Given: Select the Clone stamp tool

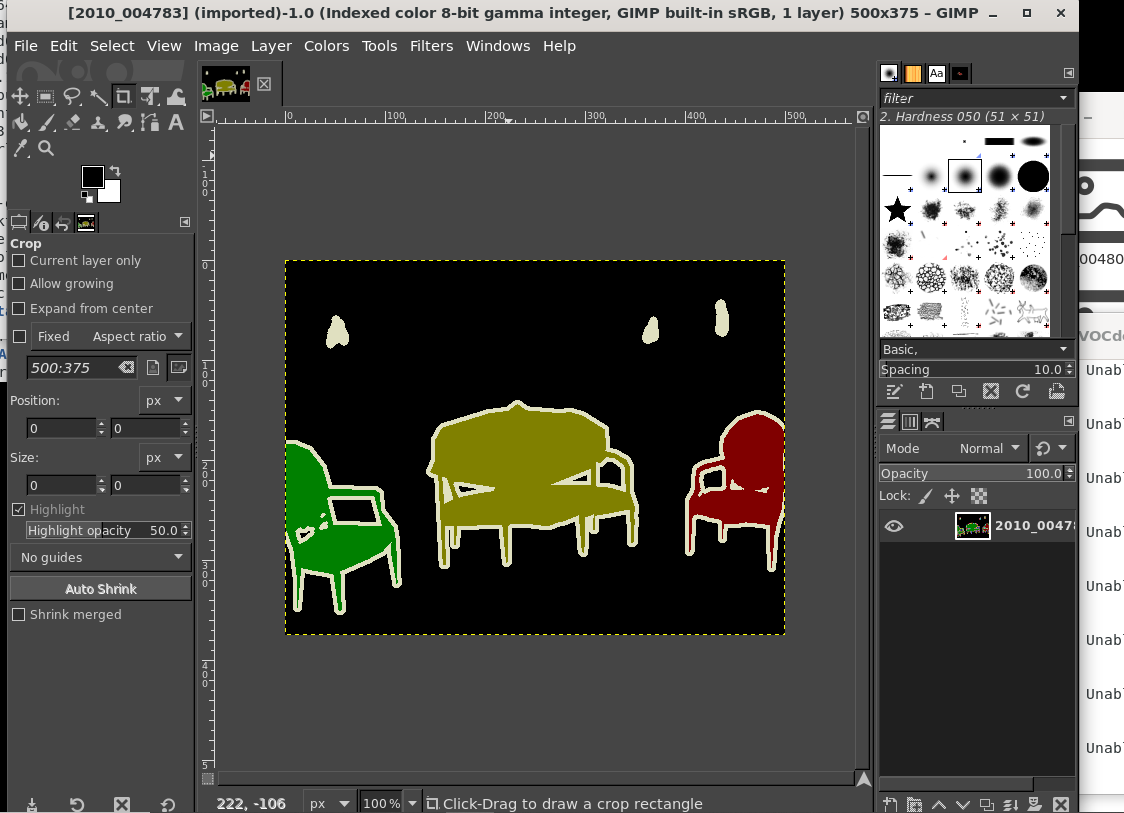Looking at the screenshot, I should (98, 123).
